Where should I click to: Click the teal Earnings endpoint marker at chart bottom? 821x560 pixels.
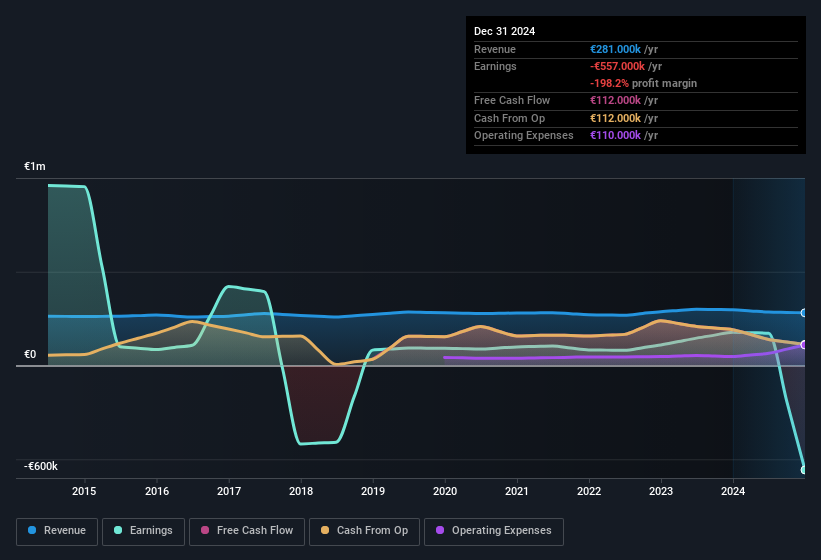804,469
